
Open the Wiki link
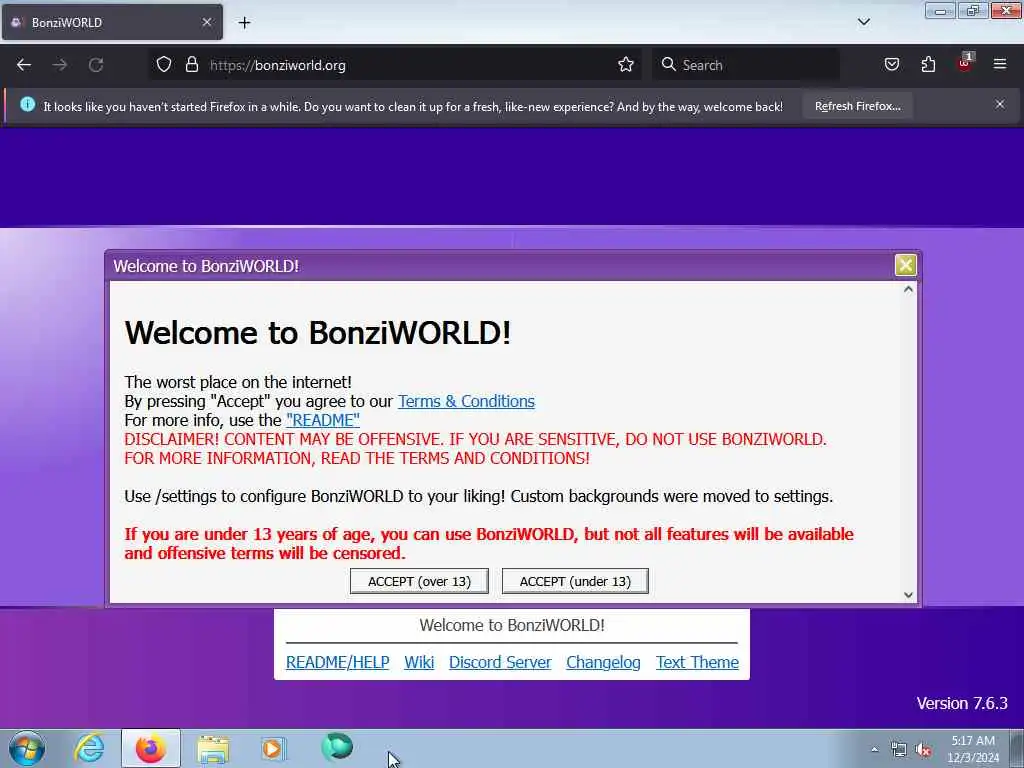419,662
